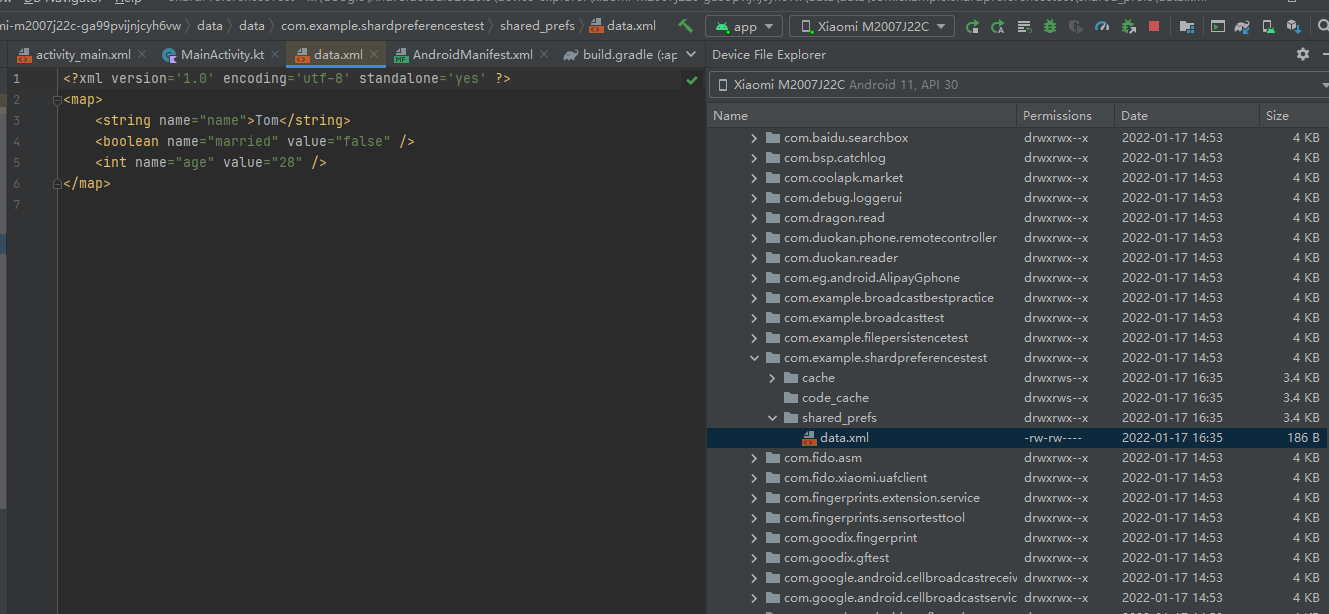1329x614 pixels.
Task: Click the Profile app gauge icon
Action: click(x=1102, y=27)
